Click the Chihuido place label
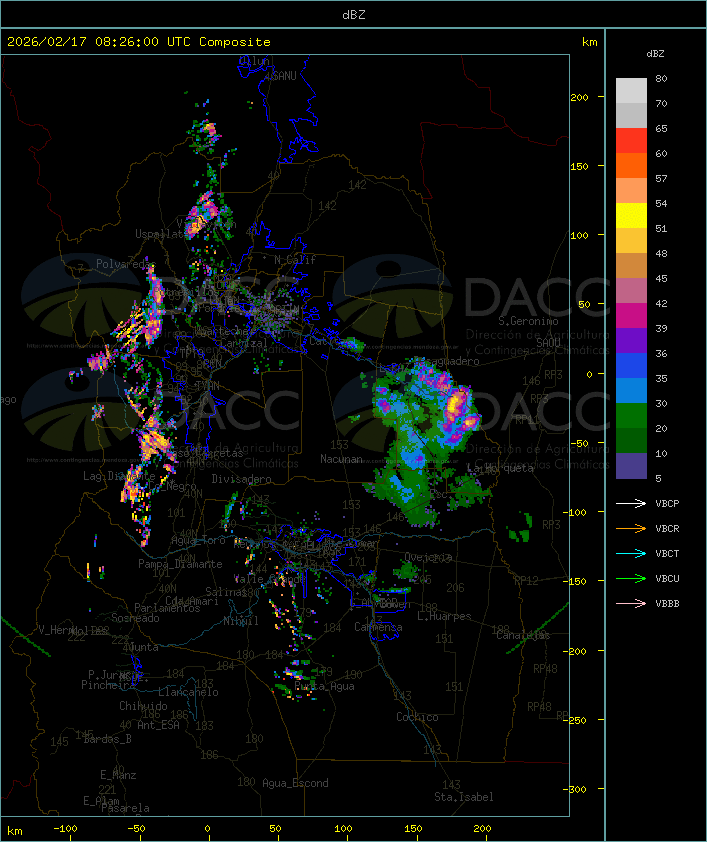Screen dimensions: 707x842 143,706
